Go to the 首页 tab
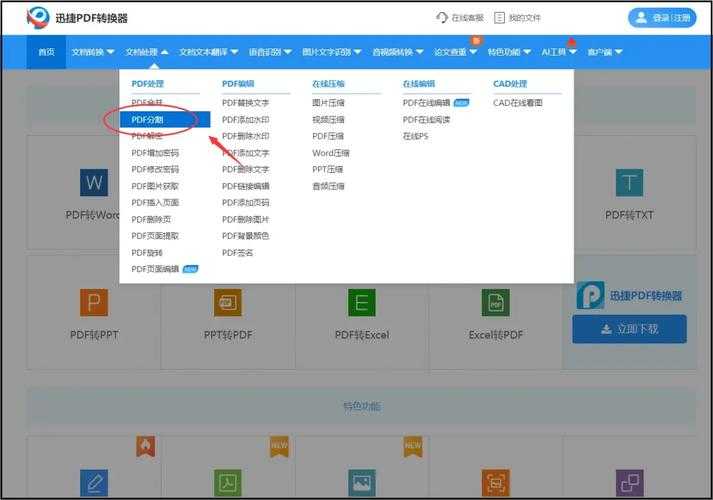 [46, 52]
